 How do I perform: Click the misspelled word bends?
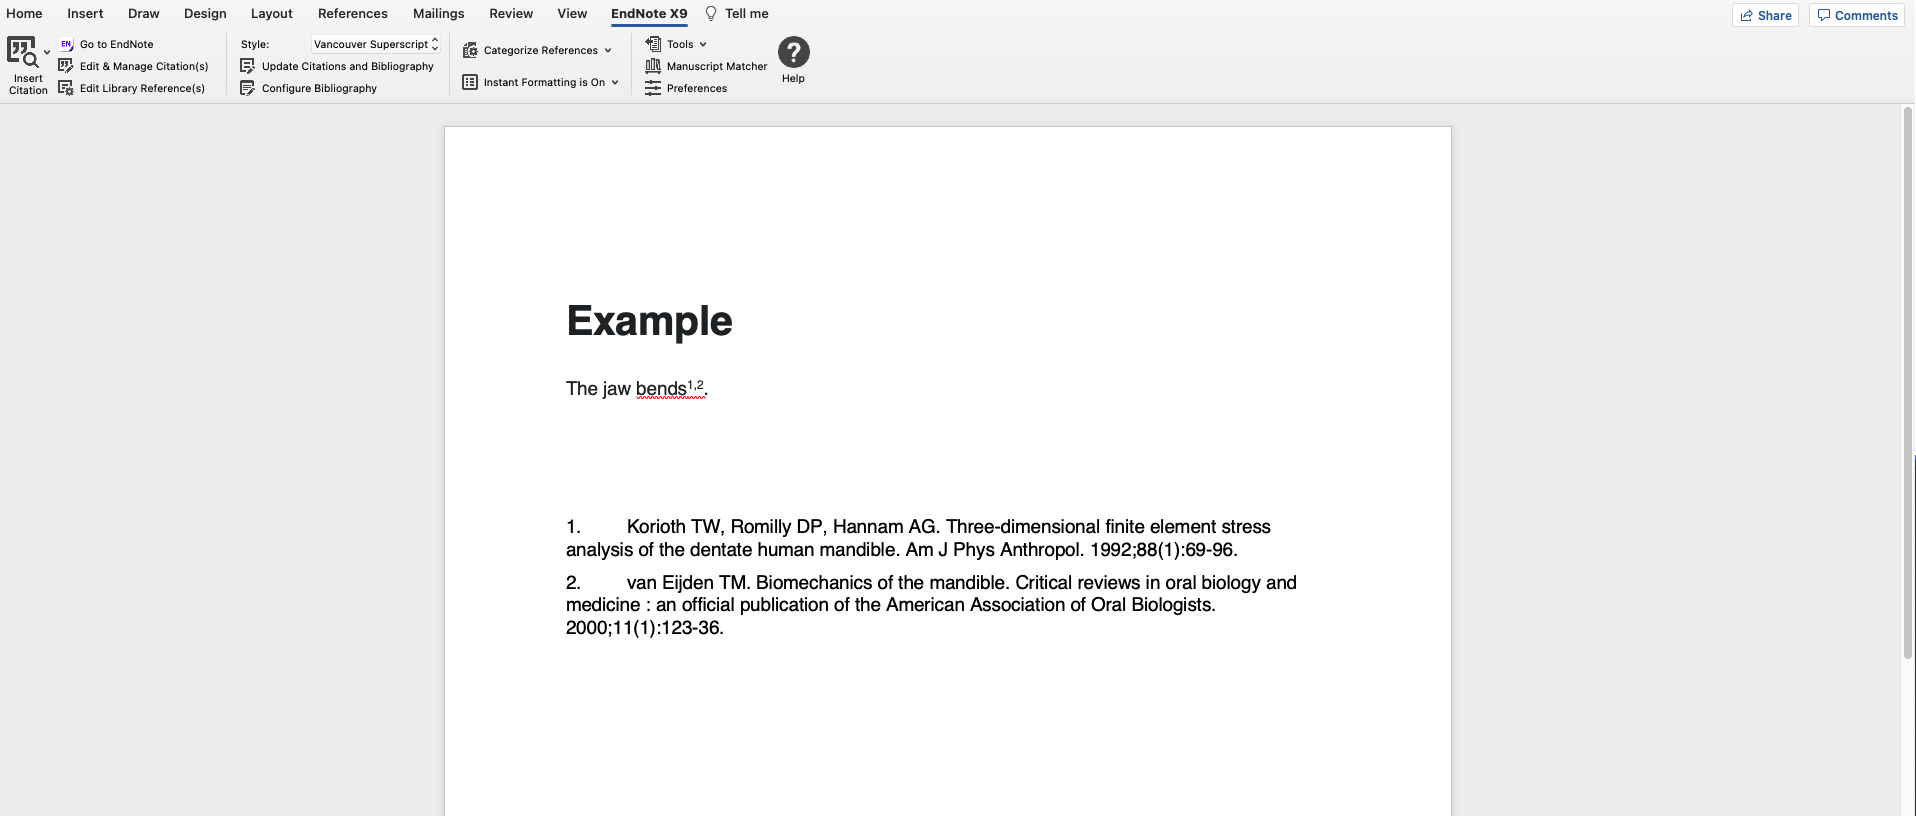(661, 389)
